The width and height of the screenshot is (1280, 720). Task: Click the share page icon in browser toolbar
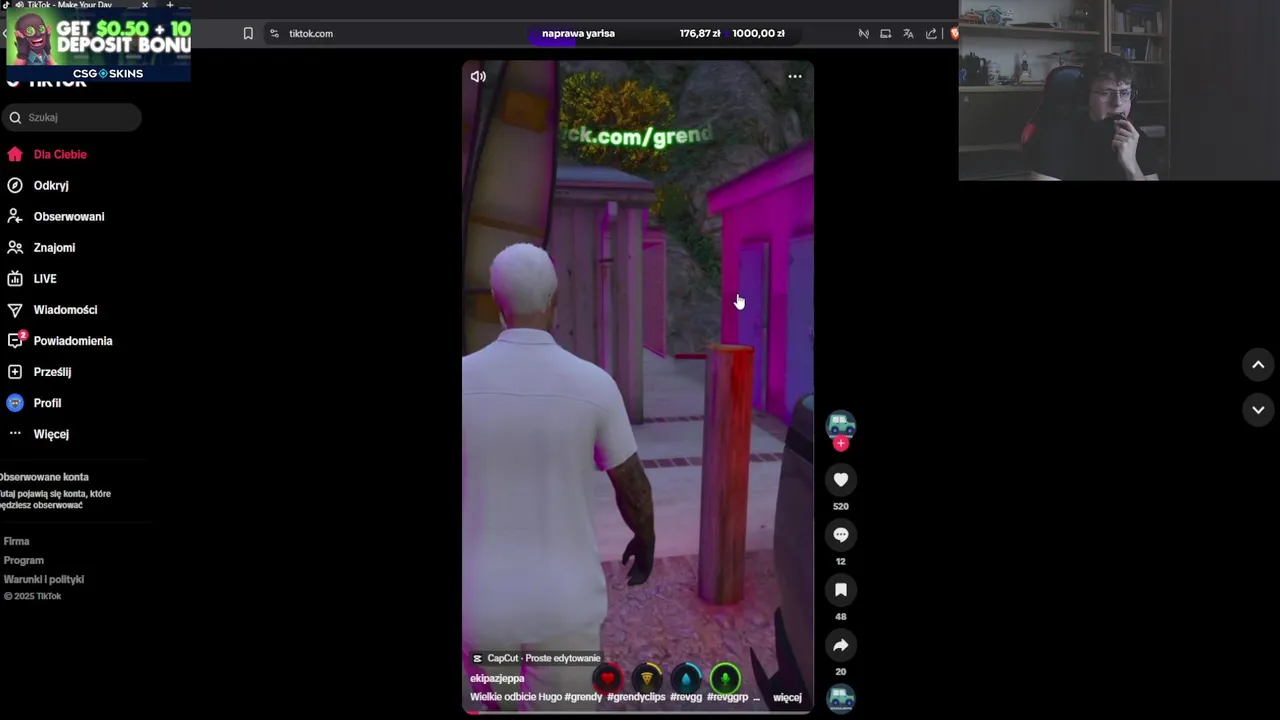coord(931,33)
